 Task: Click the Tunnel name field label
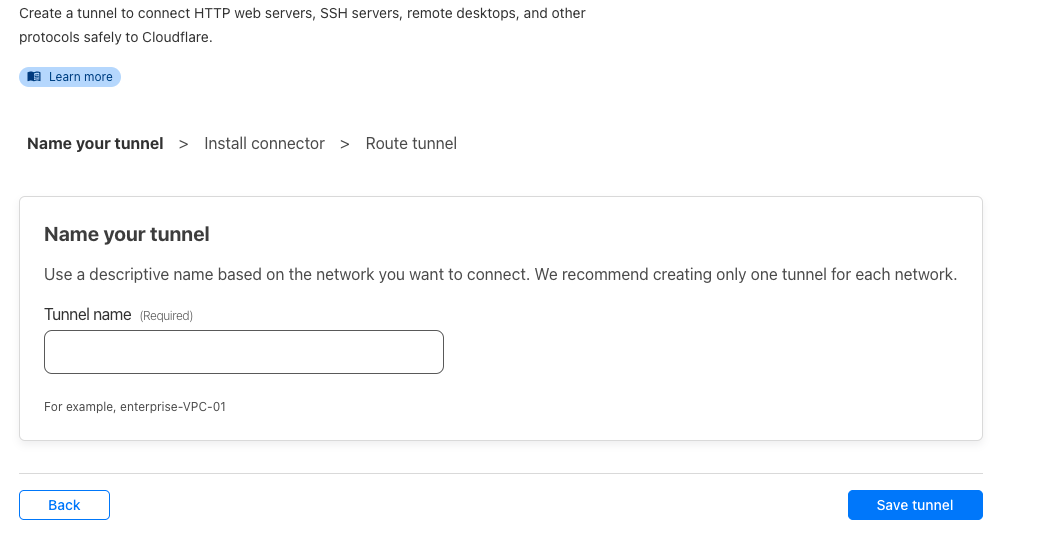click(x=88, y=314)
